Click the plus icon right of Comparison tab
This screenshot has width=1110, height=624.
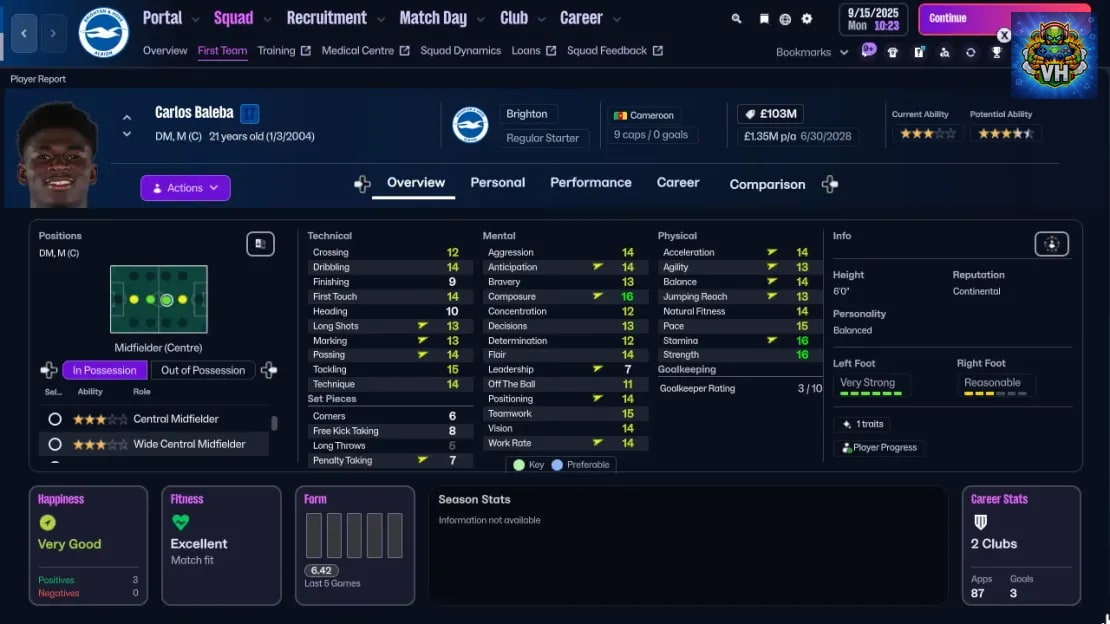pos(830,184)
